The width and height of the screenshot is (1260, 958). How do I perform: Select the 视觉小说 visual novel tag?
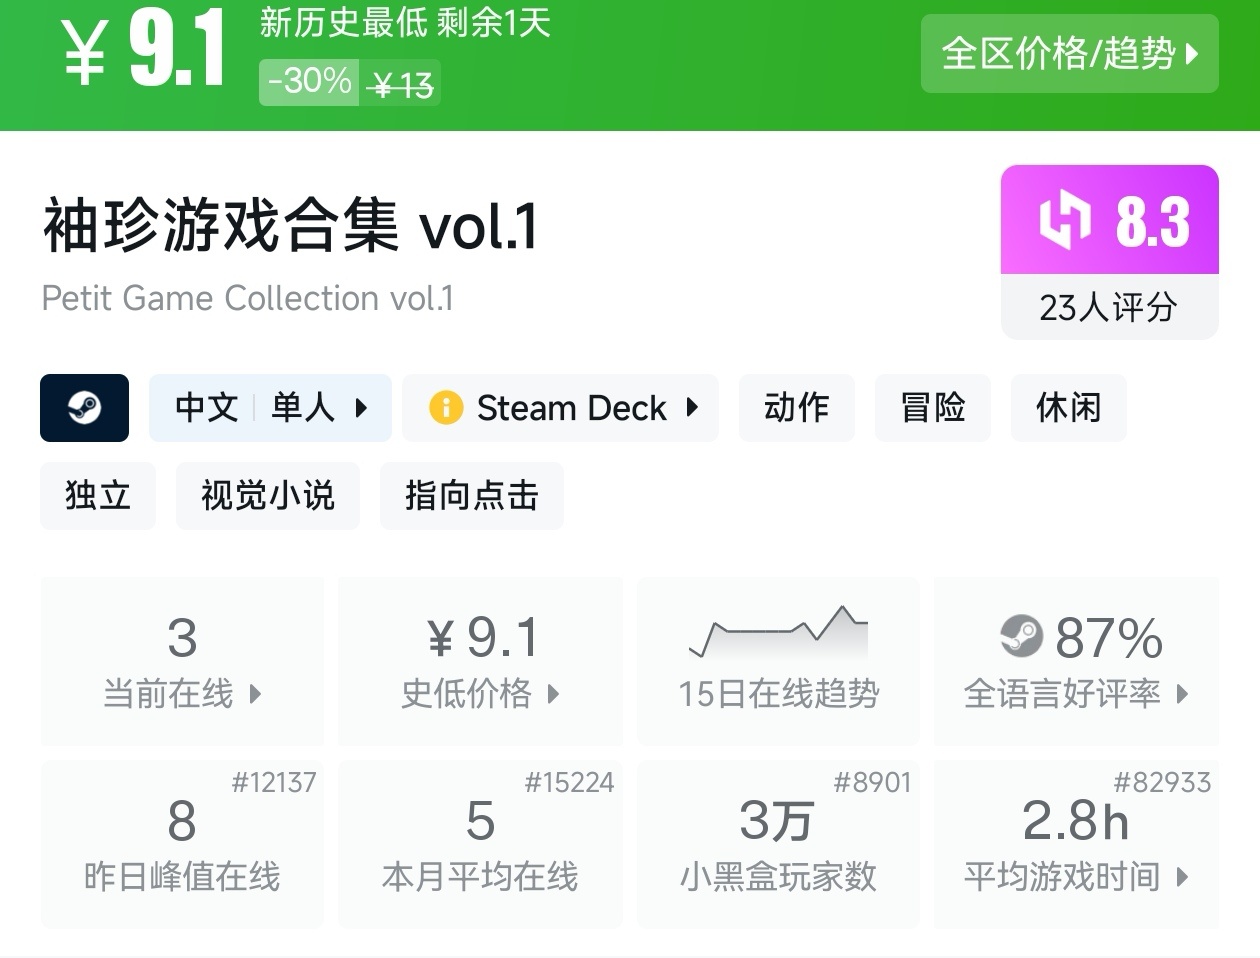[x=268, y=496]
